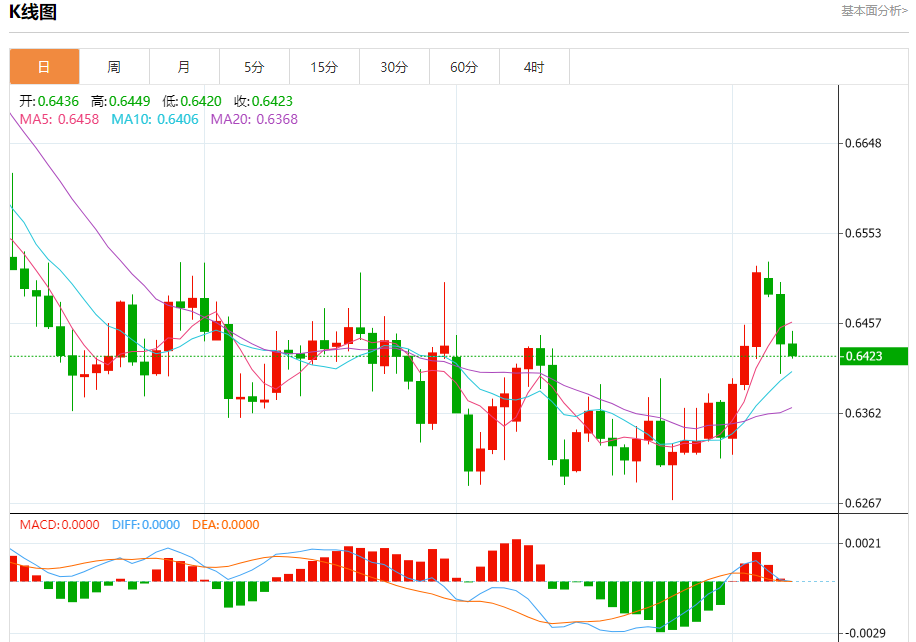Click the 0.6362 price axis label
The width and height of the screenshot is (916, 642).
coord(863,413)
